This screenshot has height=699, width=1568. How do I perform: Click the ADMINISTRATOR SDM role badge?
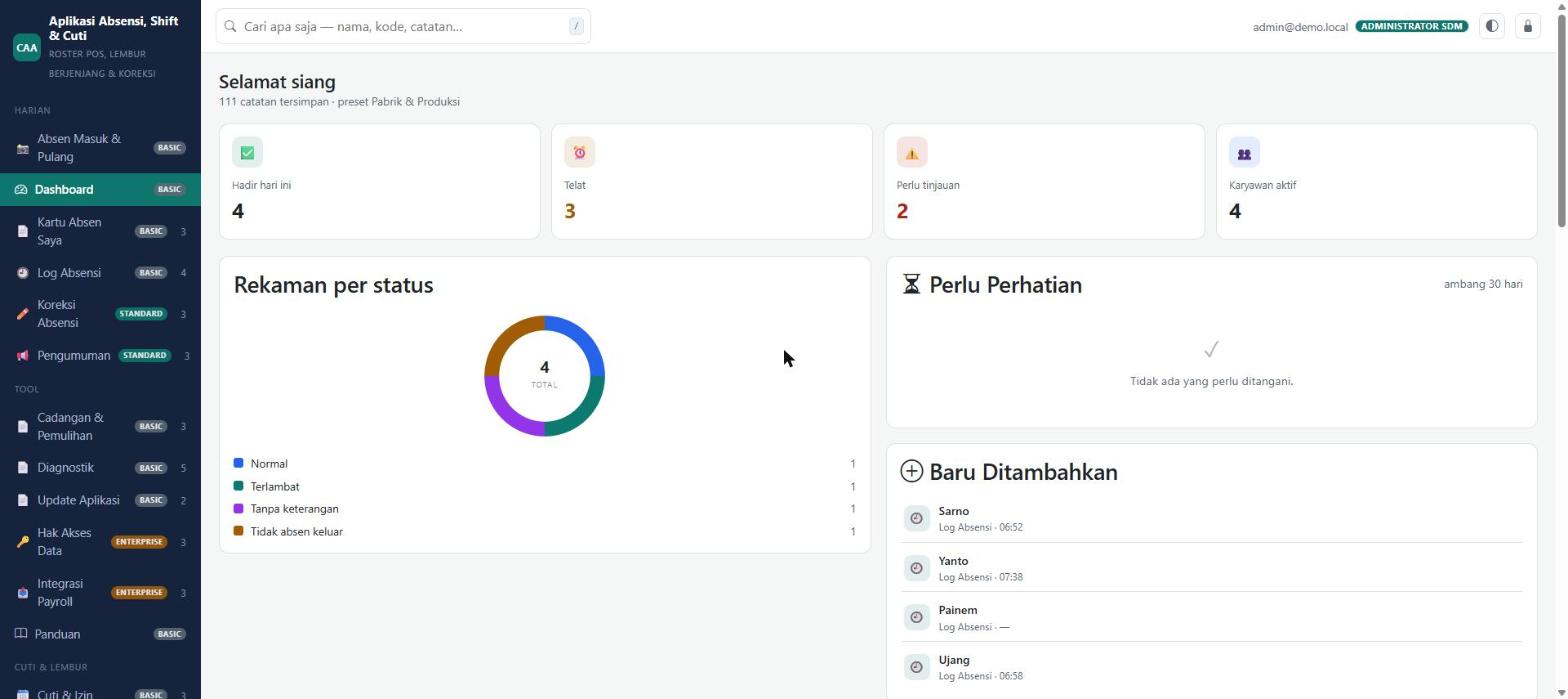[x=1411, y=27]
